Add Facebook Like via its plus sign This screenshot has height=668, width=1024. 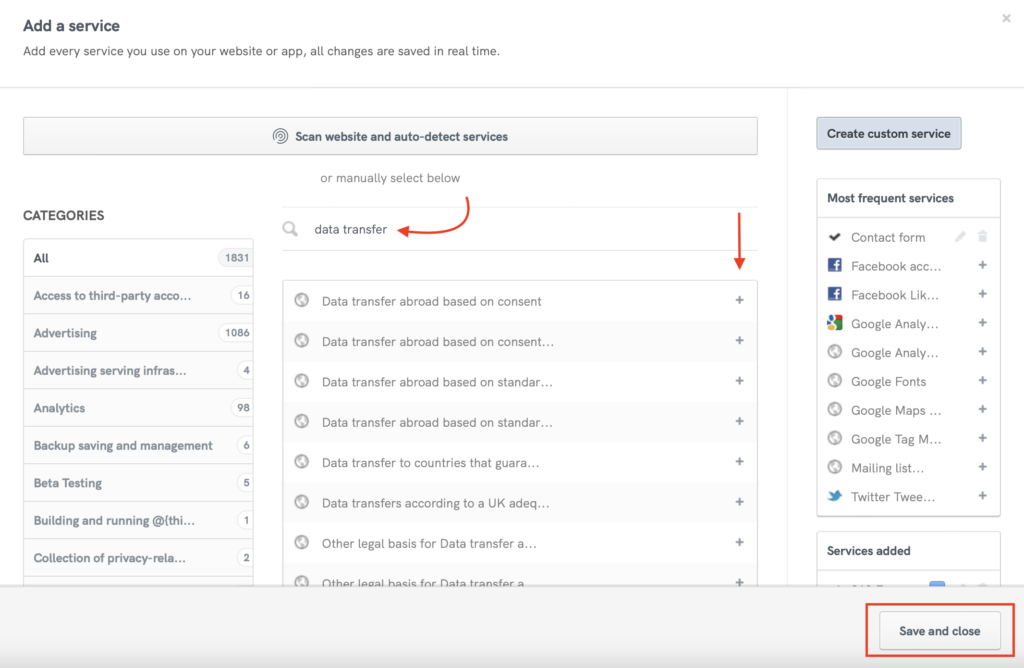click(982, 294)
